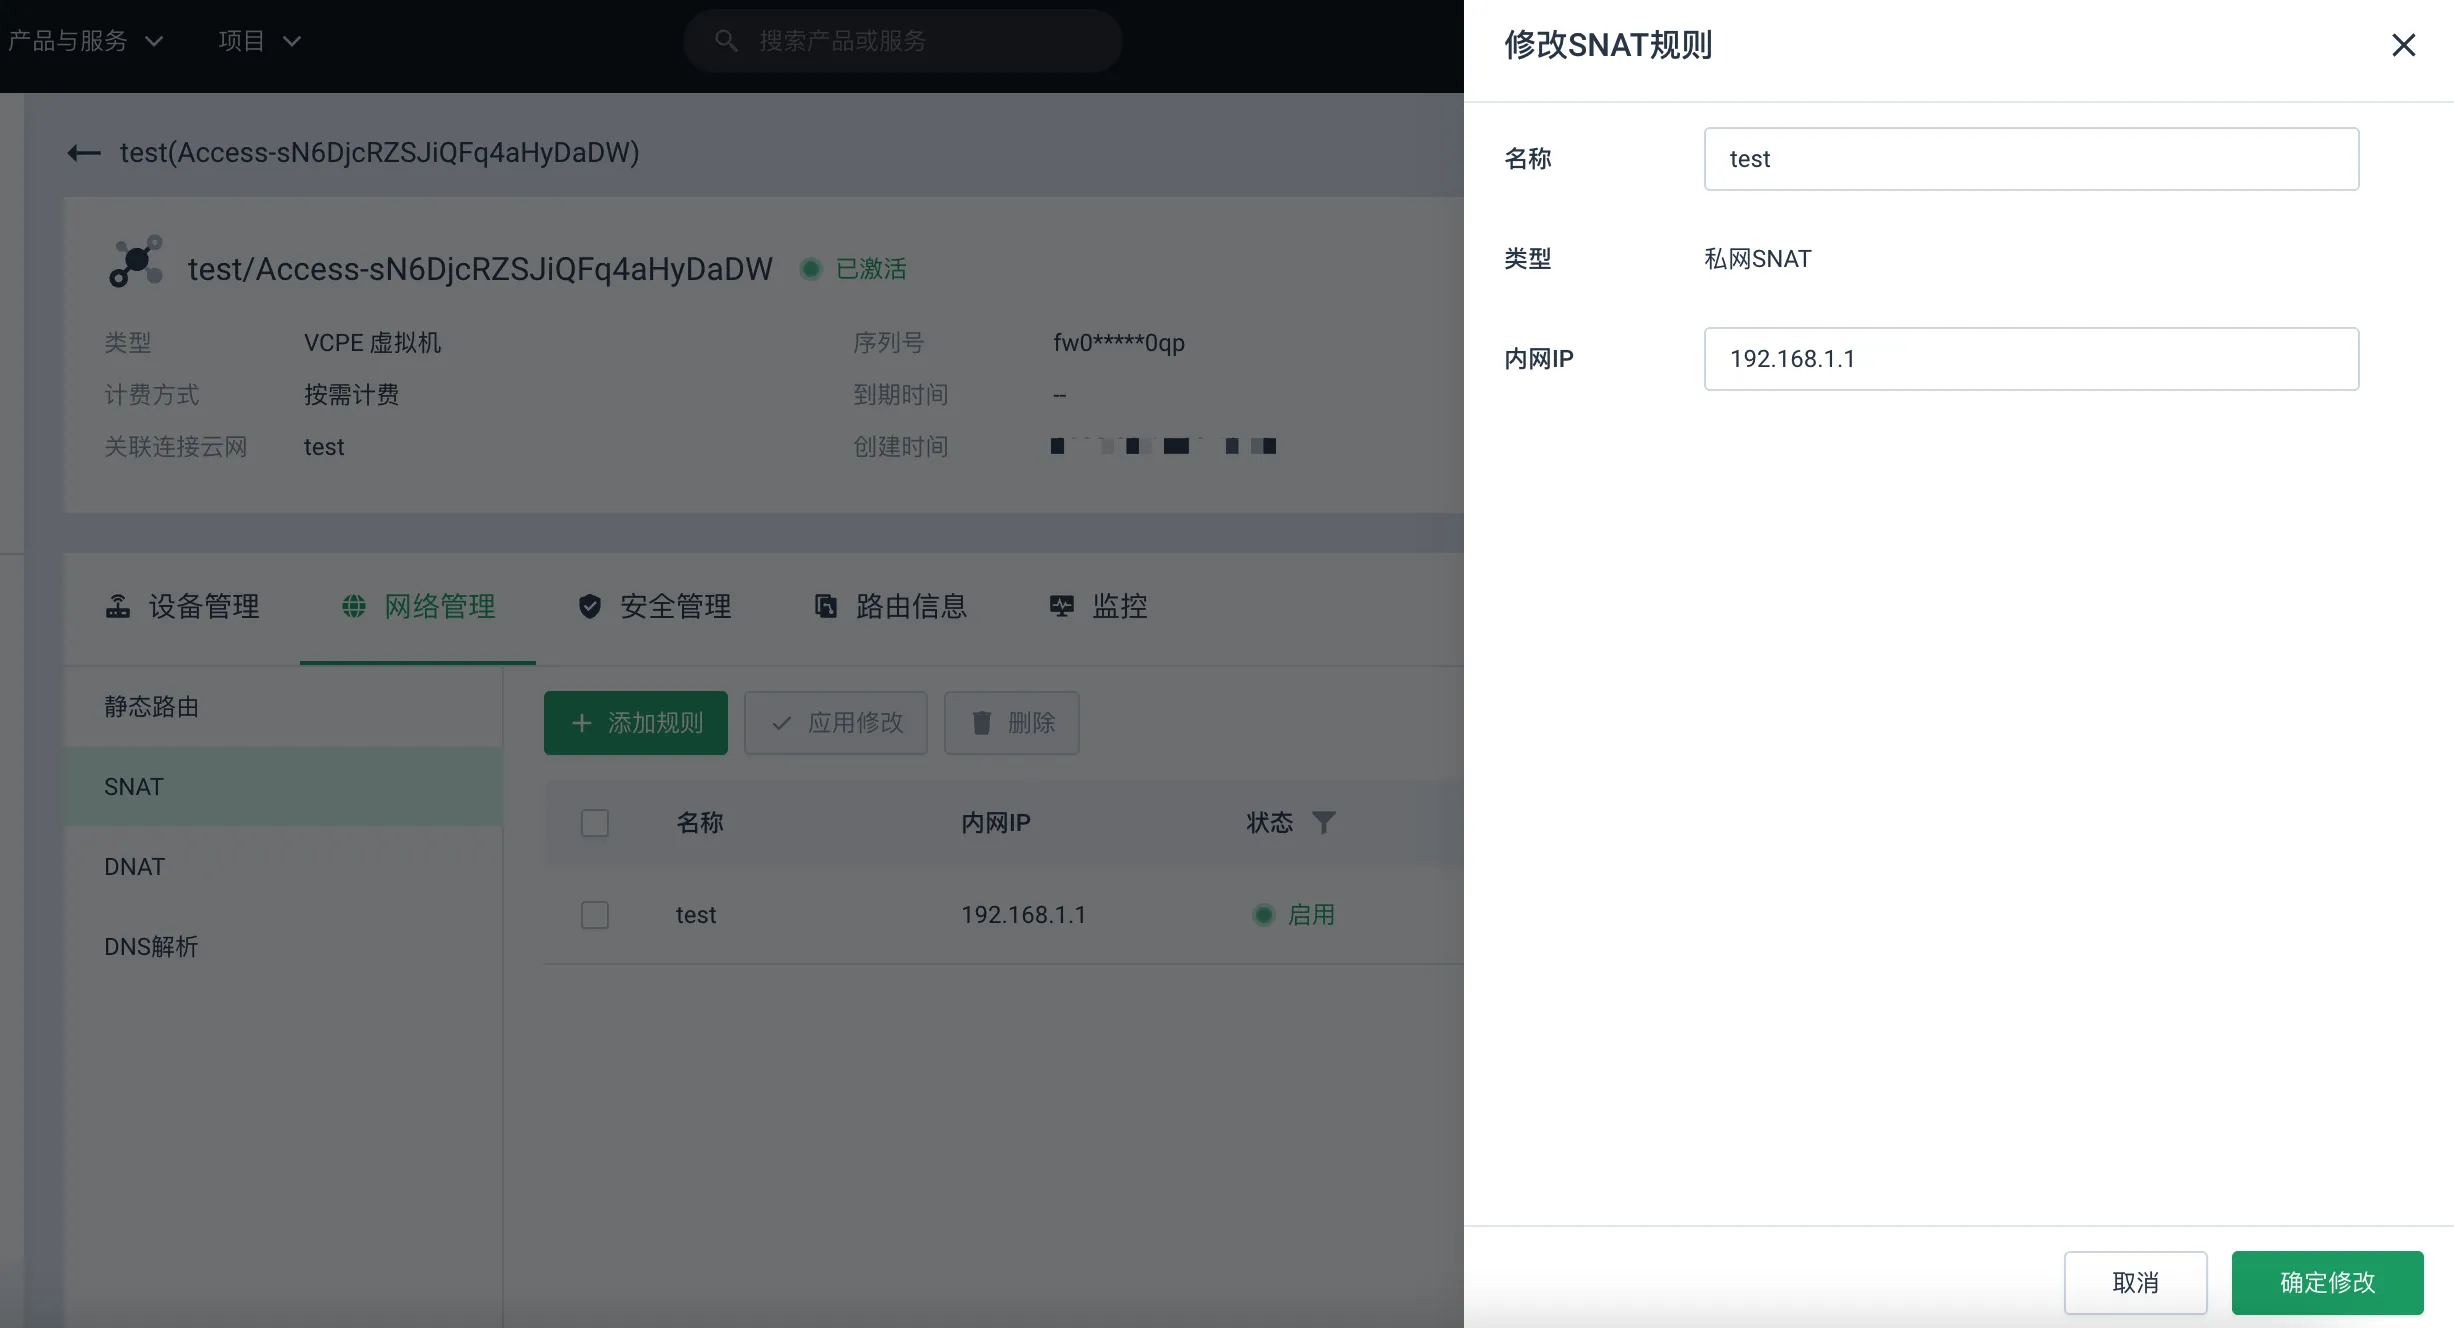The height and width of the screenshot is (1328, 2454).
Task: Open the 状态 column filter icon
Action: click(x=1324, y=823)
